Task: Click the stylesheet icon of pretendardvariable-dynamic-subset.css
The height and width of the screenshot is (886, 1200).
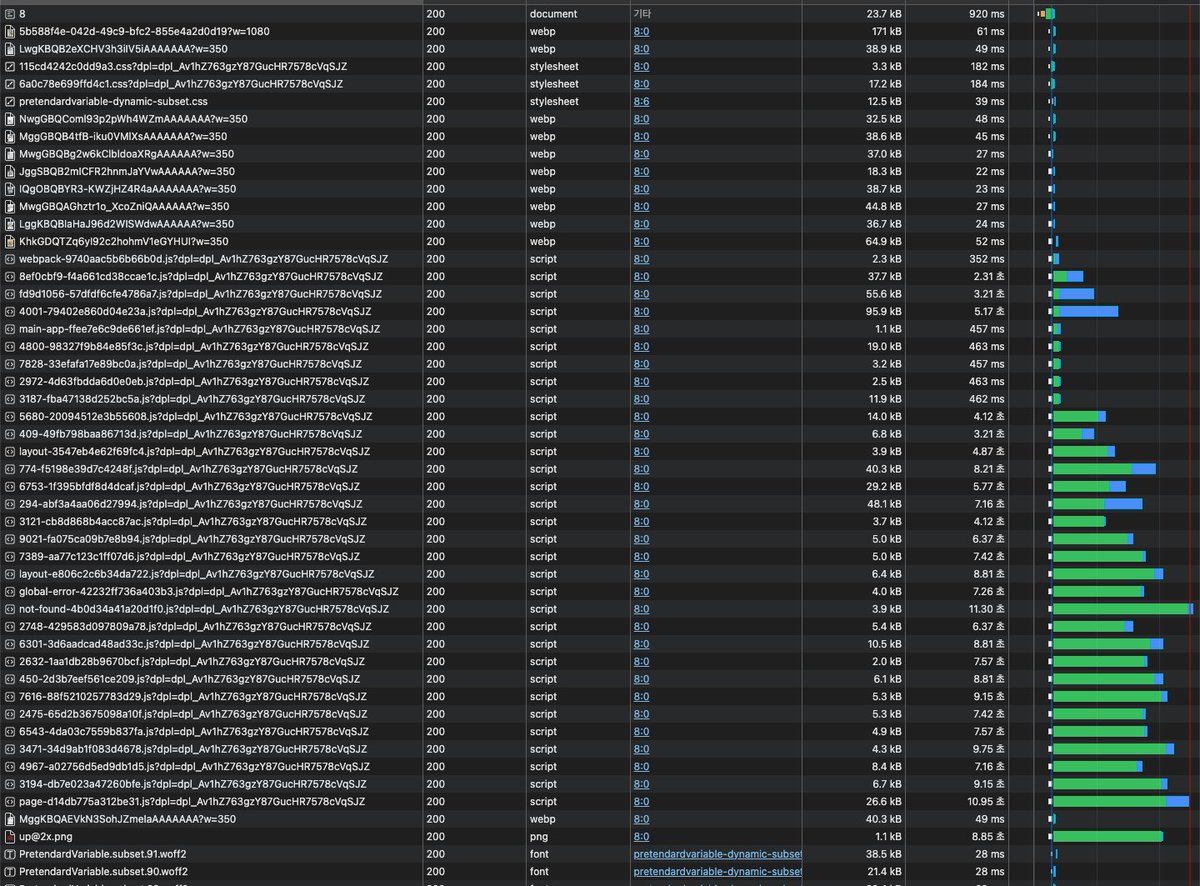Action: point(10,101)
